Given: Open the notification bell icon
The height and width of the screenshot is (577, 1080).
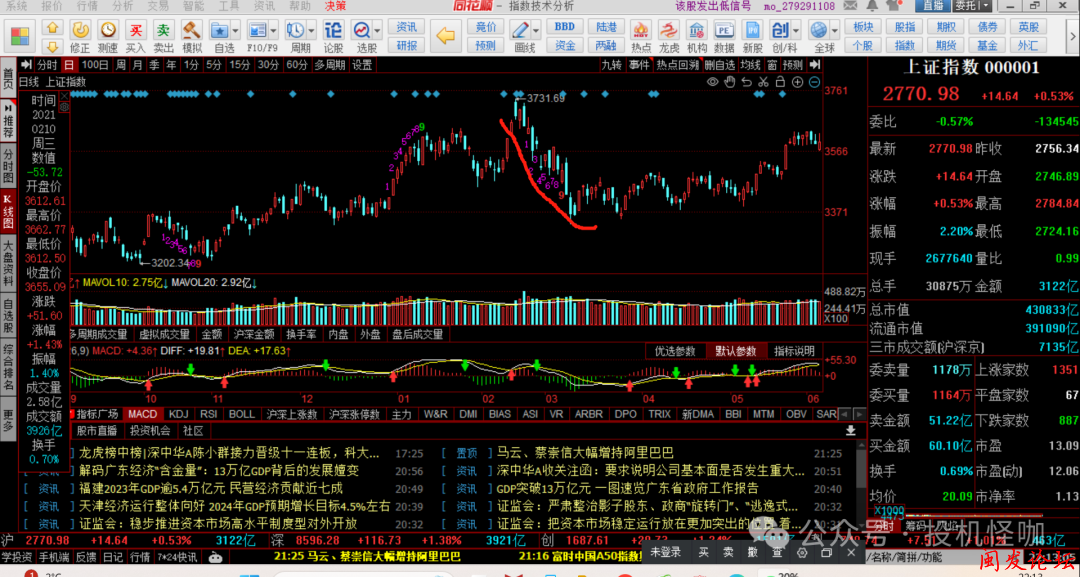Looking at the screenshot, I should click(872, 6).
